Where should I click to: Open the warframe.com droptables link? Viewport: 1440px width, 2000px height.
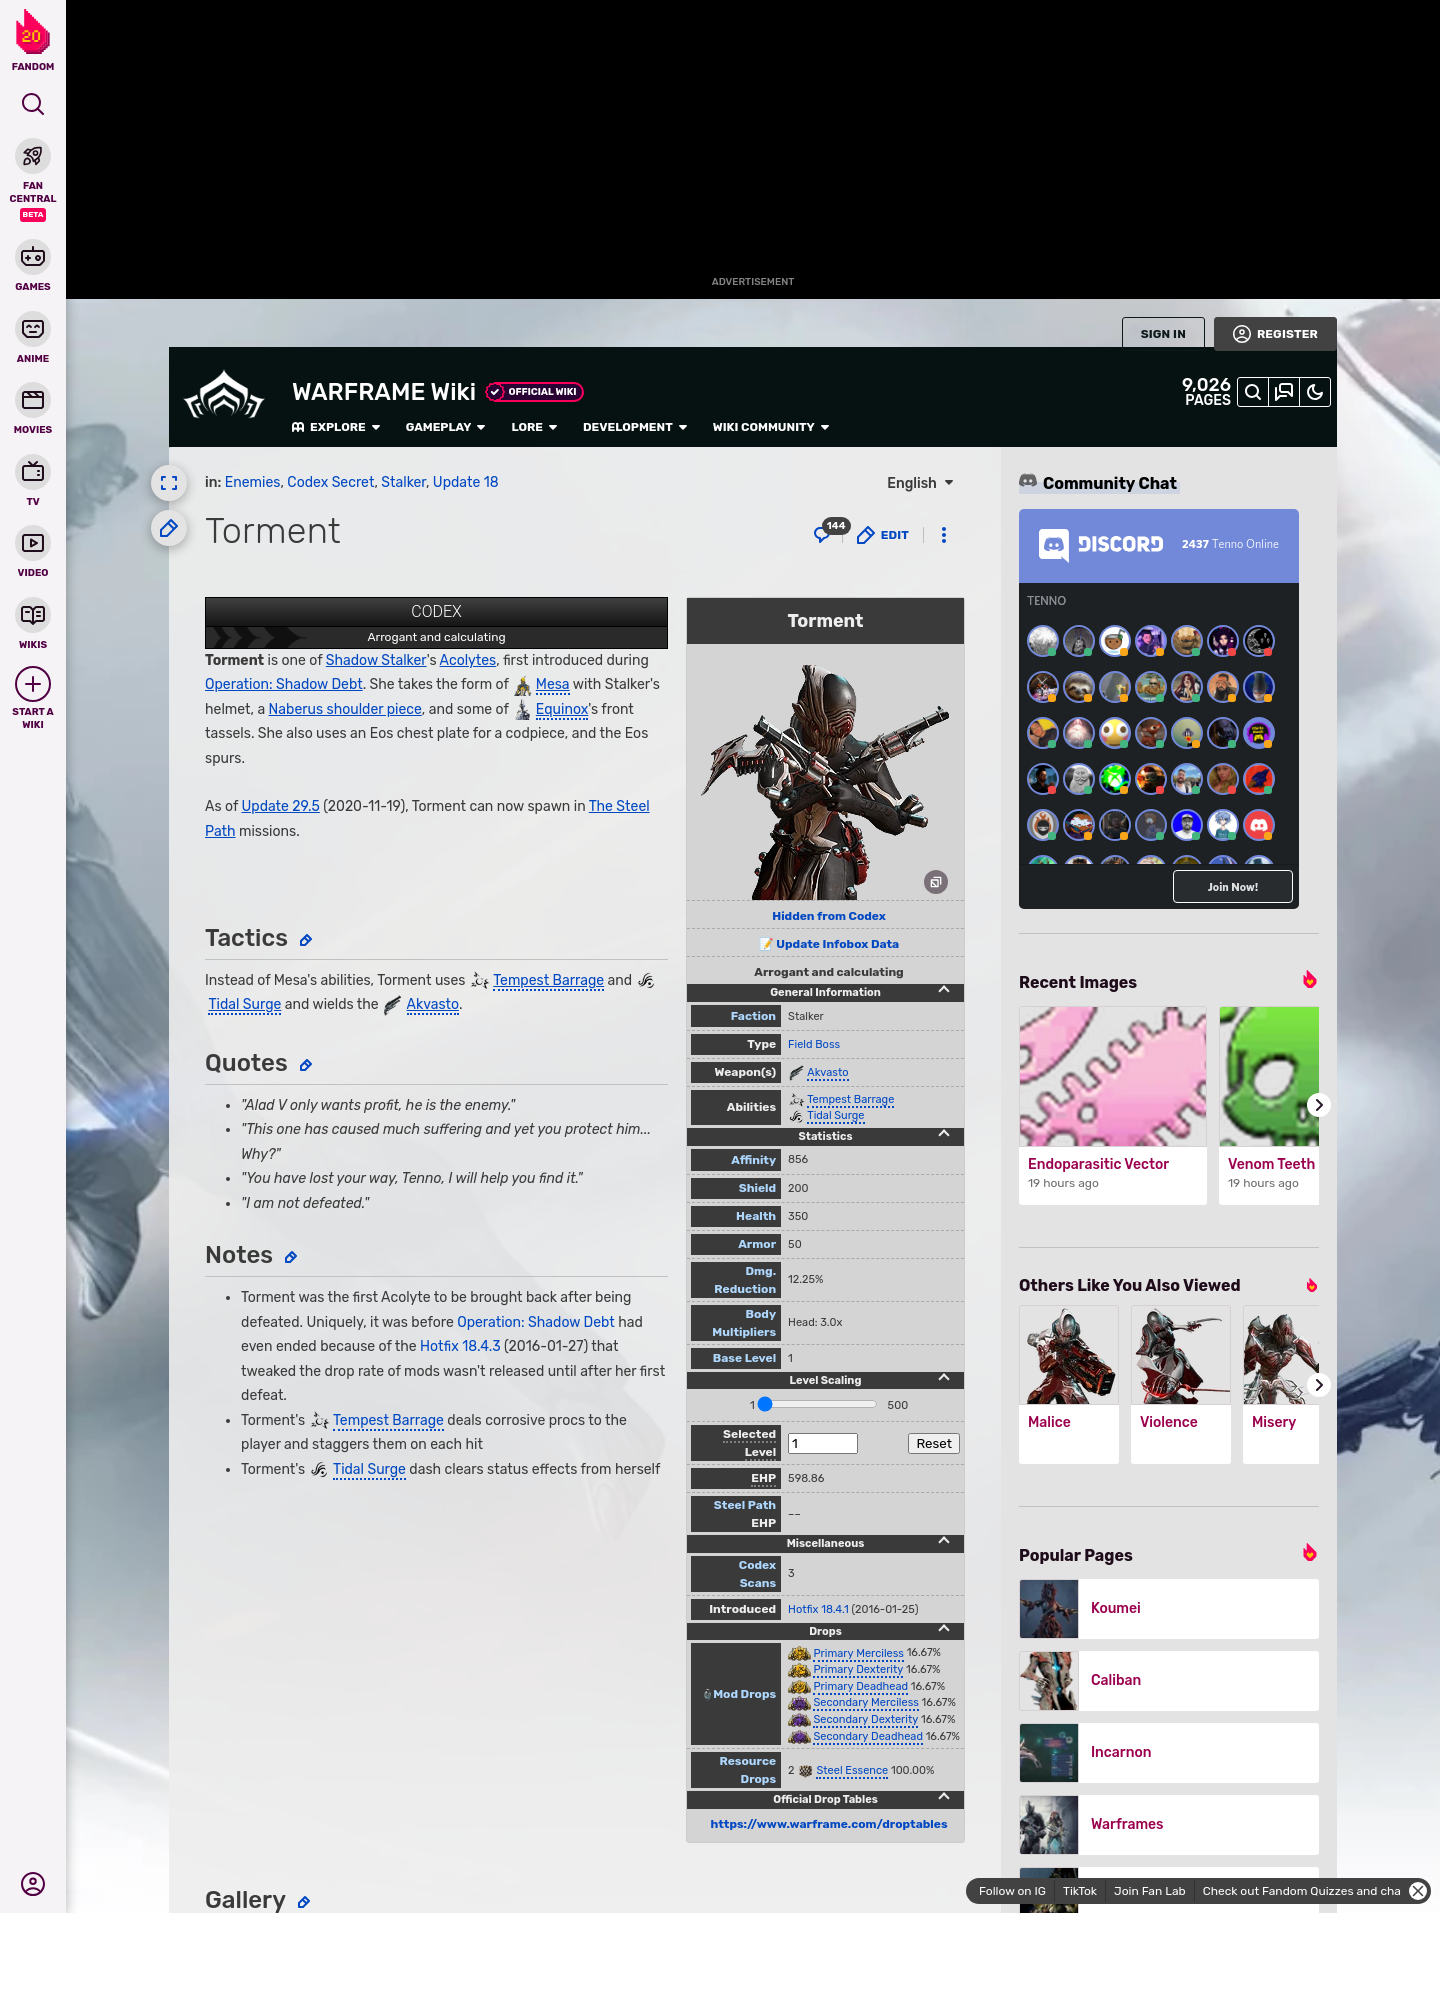pos(829,1824)
